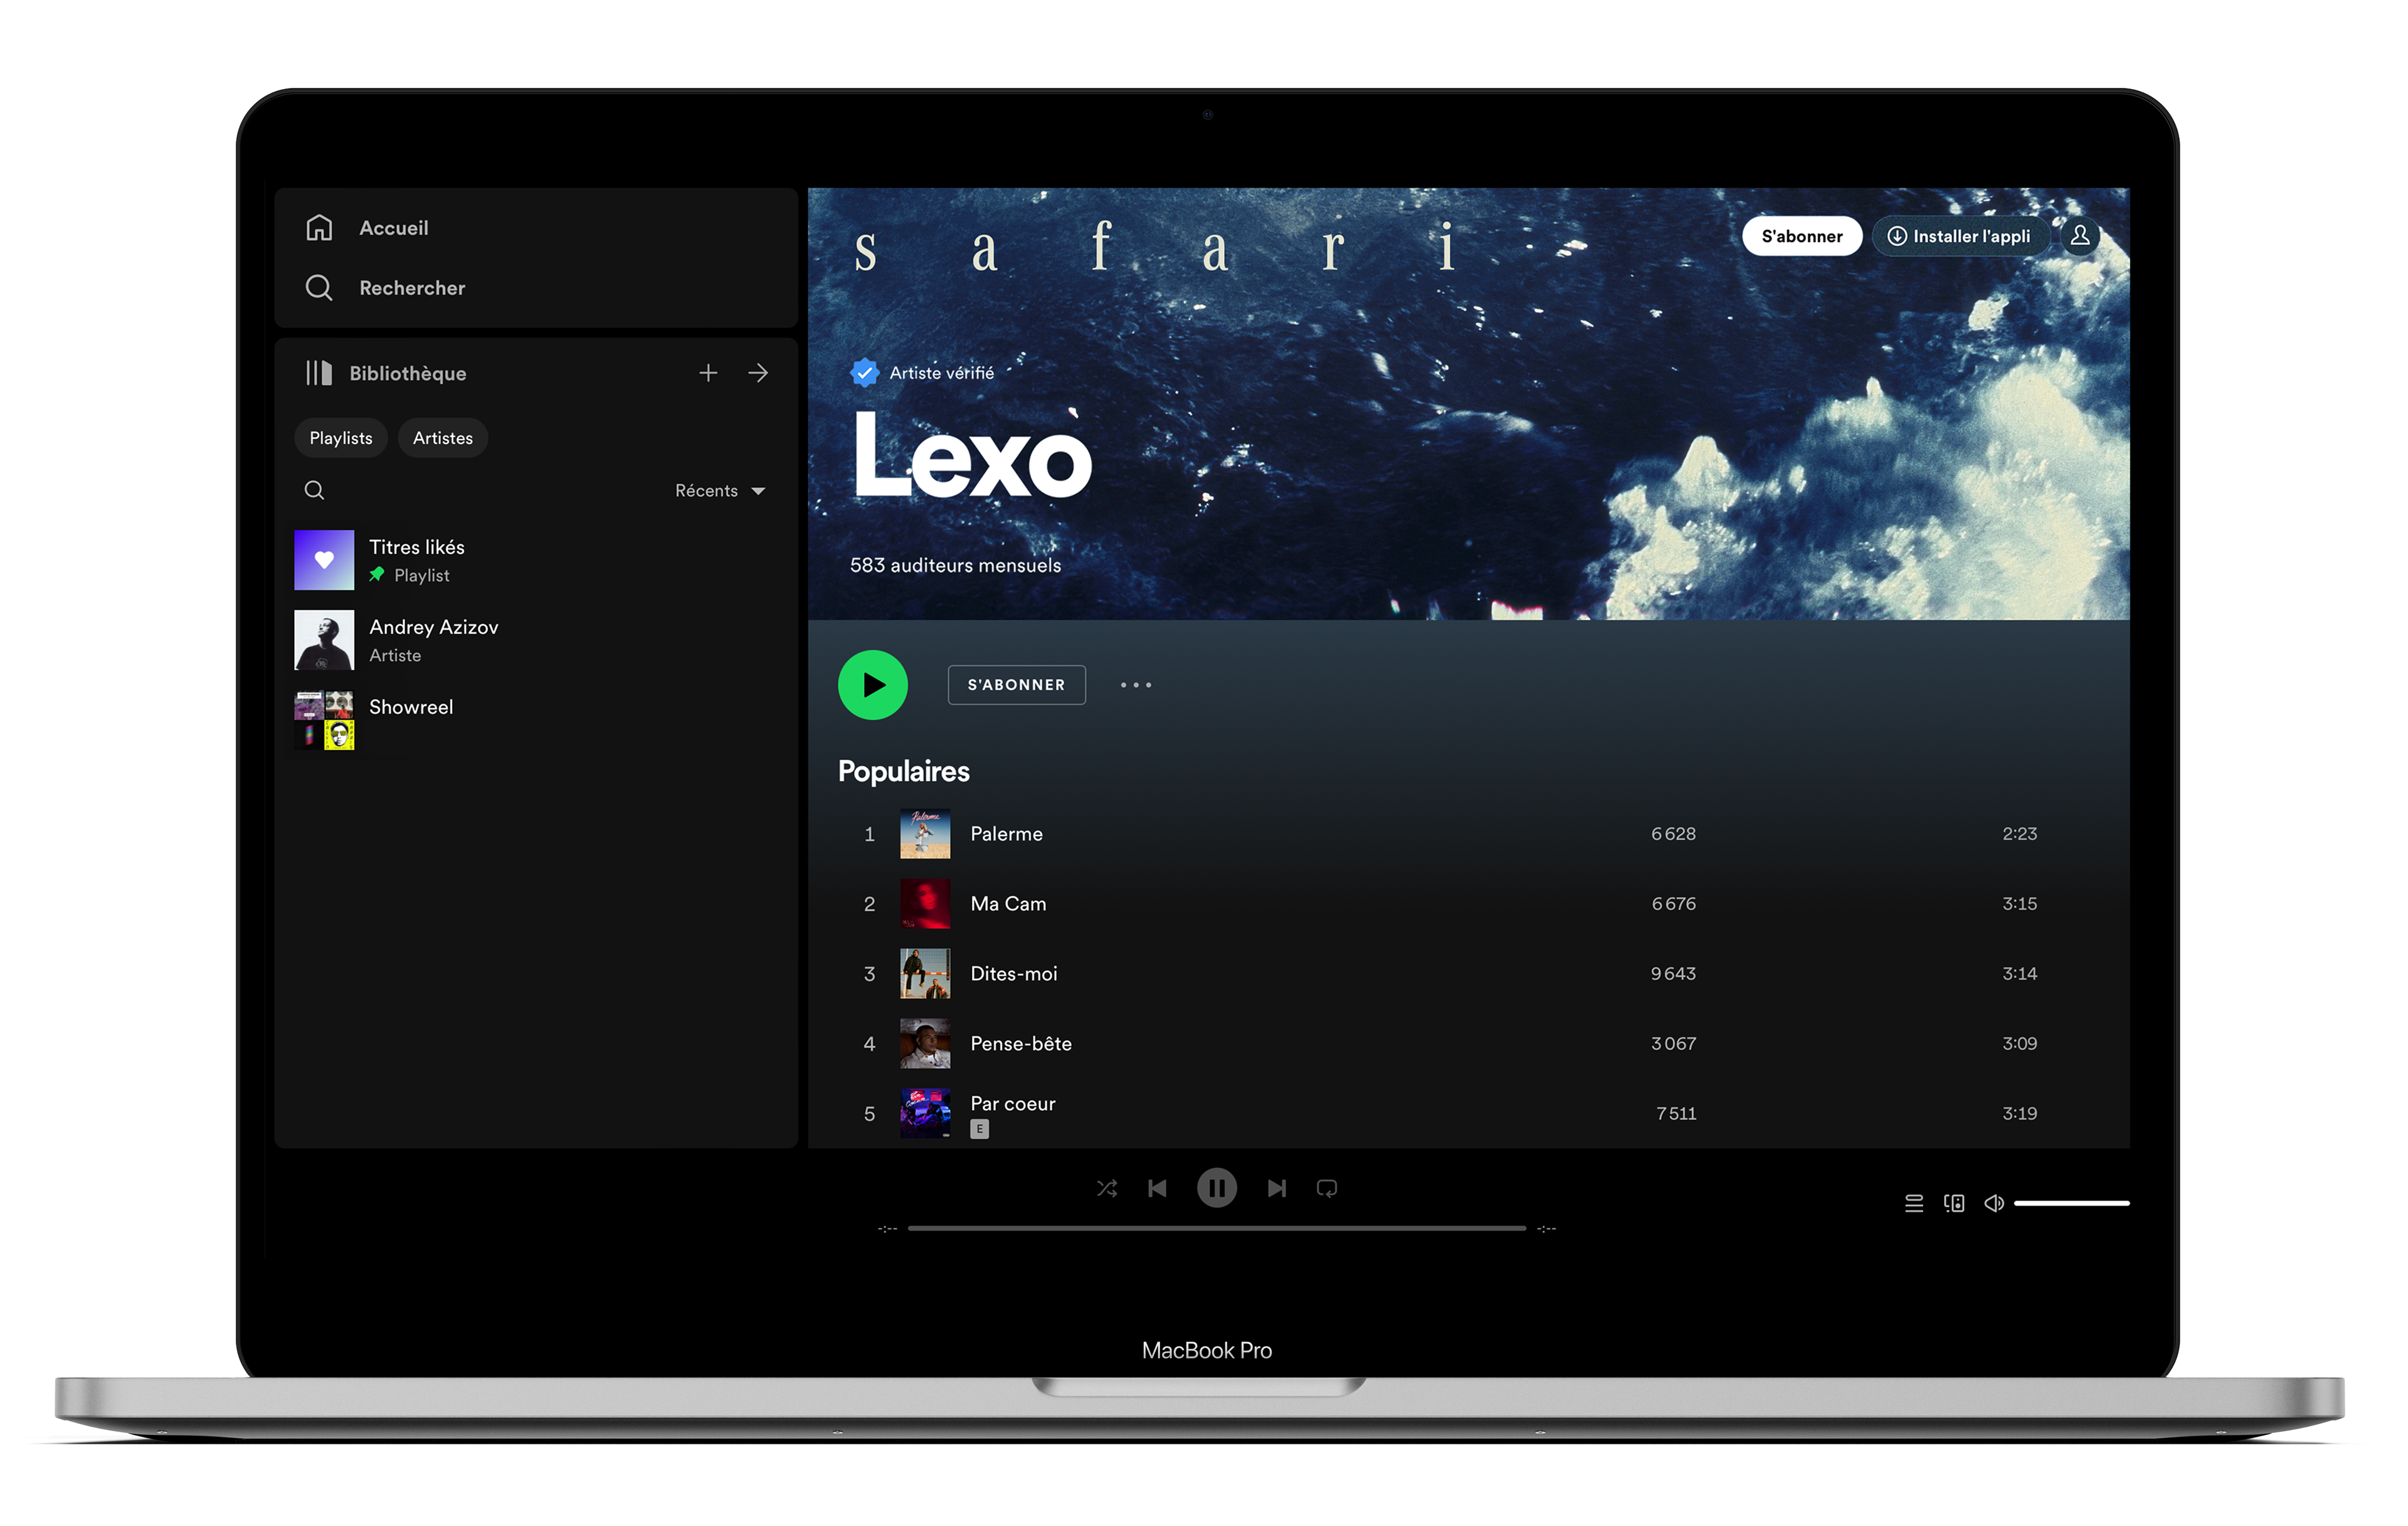Click the Pense-bête album cover
2408x1526 pixels.
point(925,1044)
